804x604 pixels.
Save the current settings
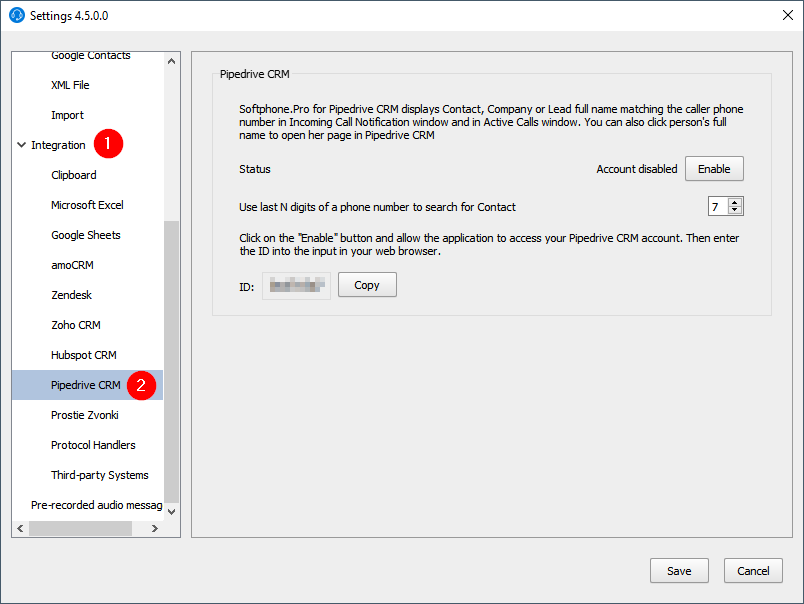point(679,570)
